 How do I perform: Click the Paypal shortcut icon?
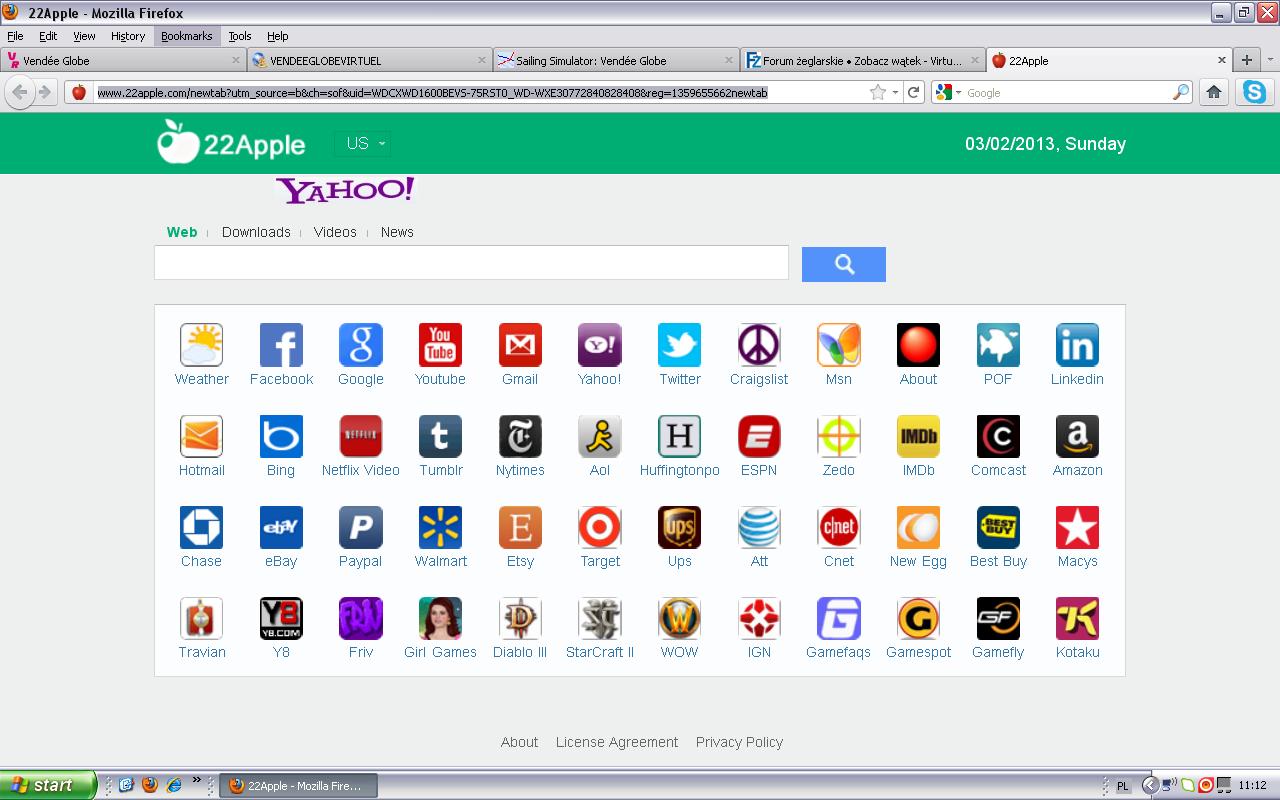coord(360,527)
